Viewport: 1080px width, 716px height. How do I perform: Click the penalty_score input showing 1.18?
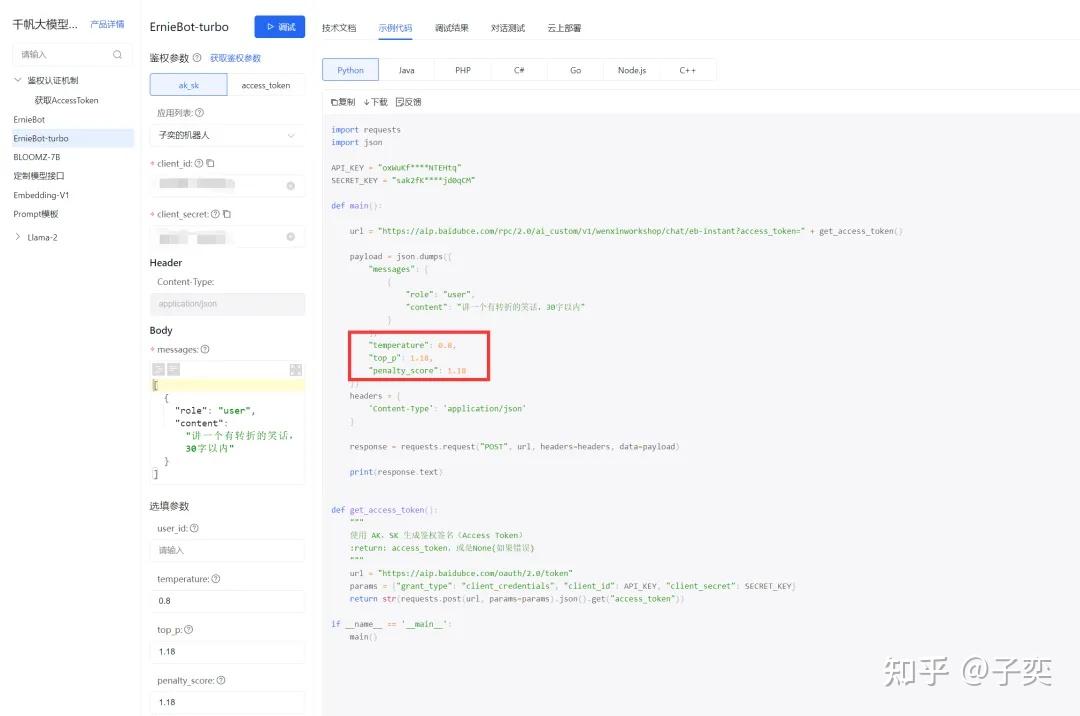click(227, 702)
